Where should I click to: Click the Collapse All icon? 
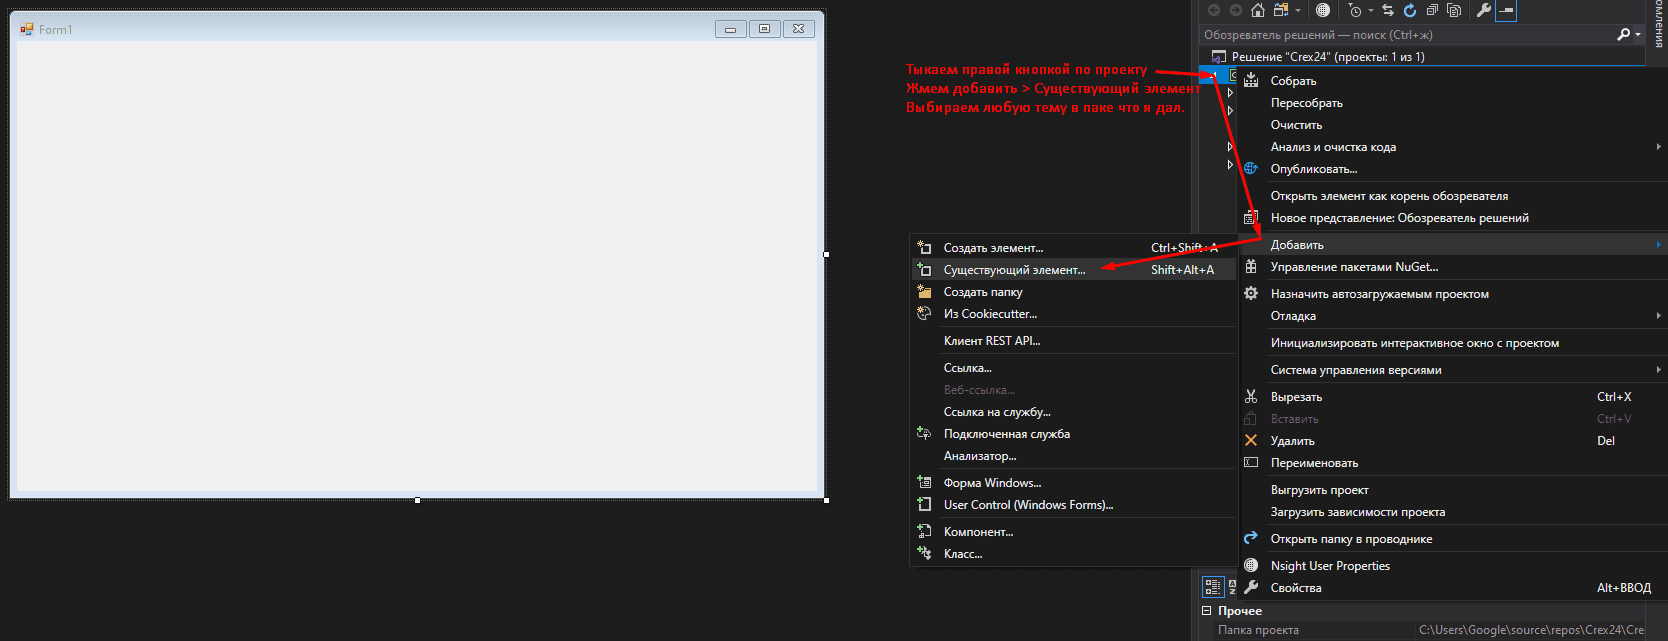1432,10
